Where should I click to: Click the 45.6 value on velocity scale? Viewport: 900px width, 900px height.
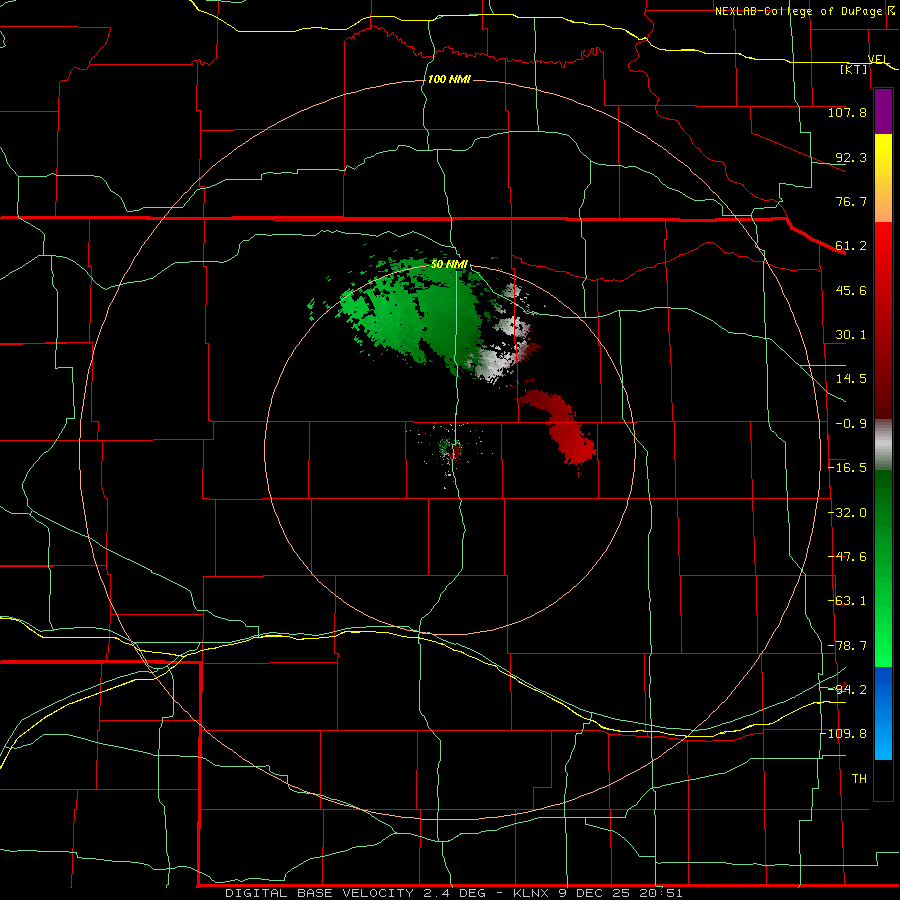(x=851, y=290)
